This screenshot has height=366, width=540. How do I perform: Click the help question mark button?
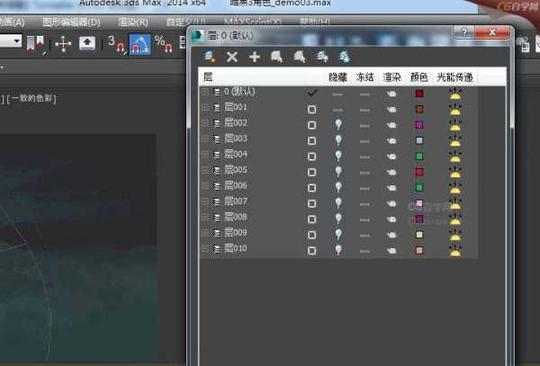464,32
